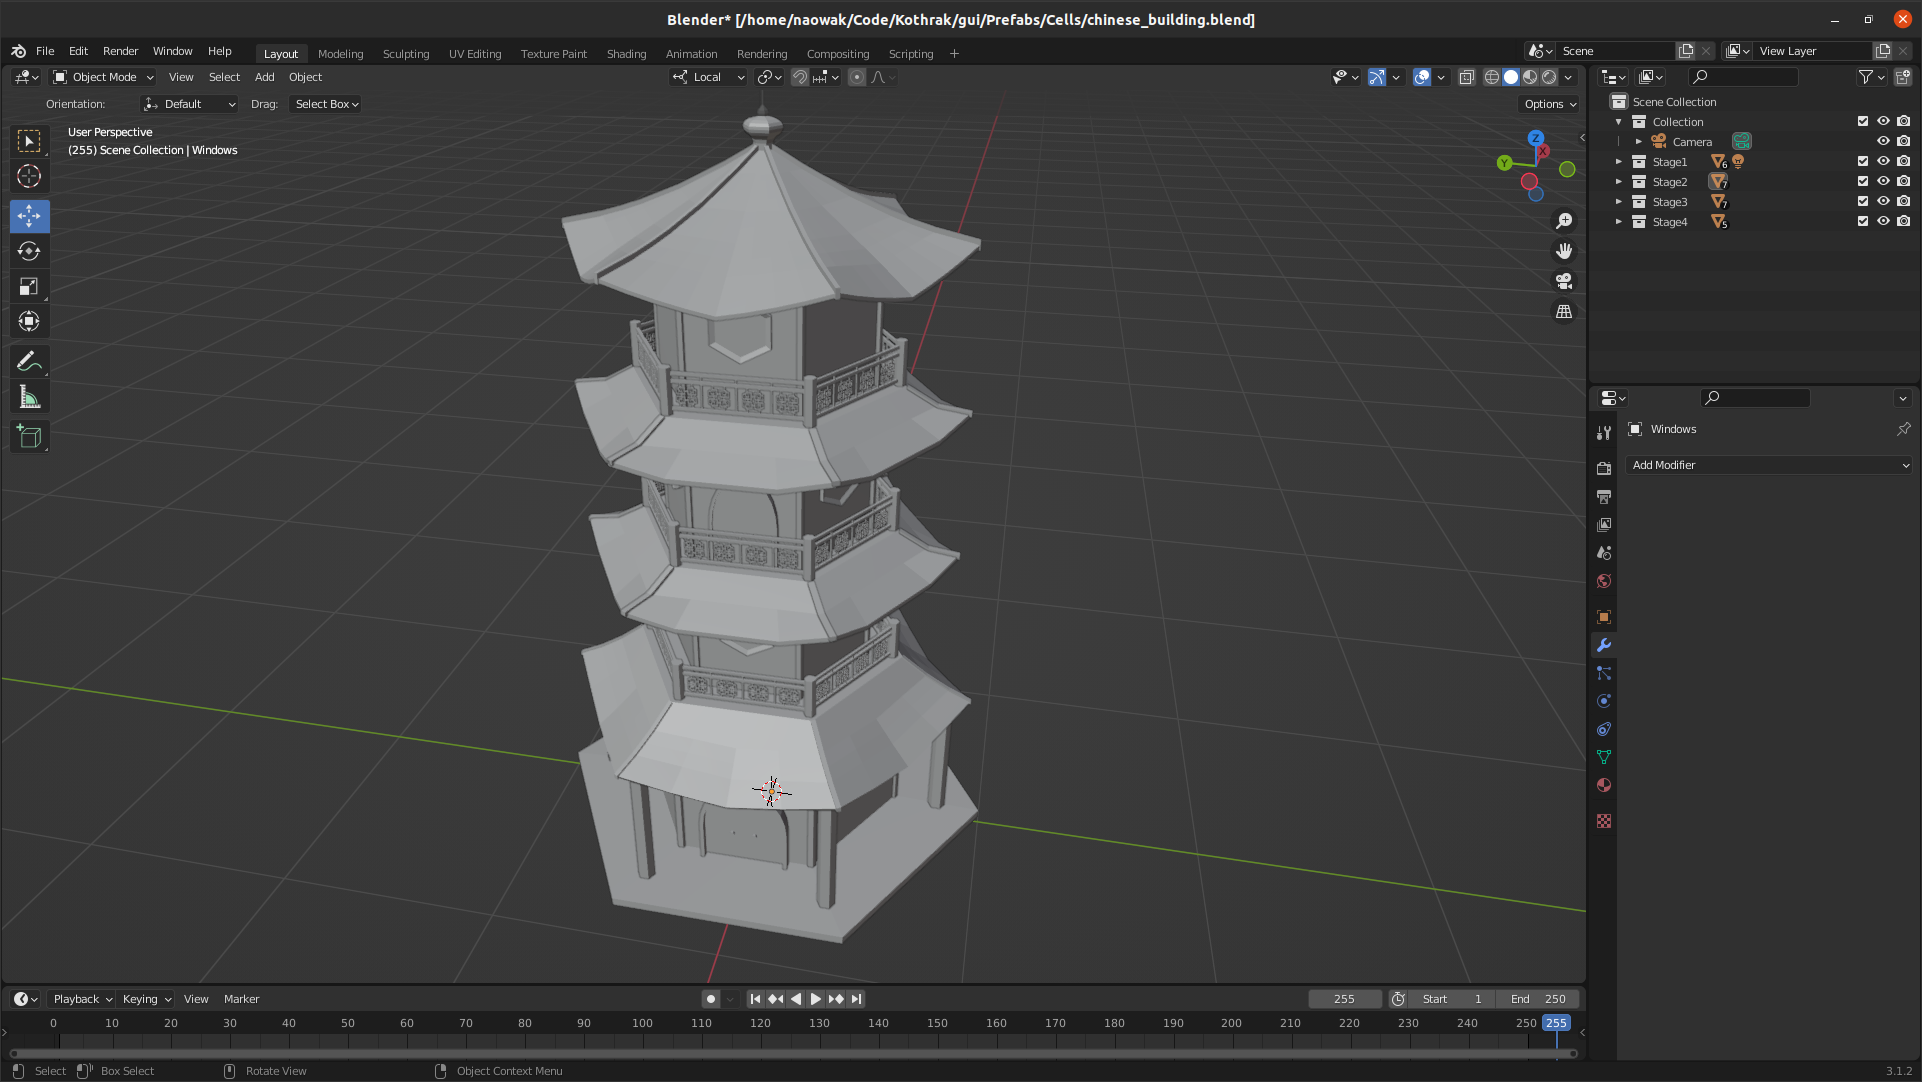Toggle auto keying record button
The image size is (1922, 1082).
click(x=711, y=999)
